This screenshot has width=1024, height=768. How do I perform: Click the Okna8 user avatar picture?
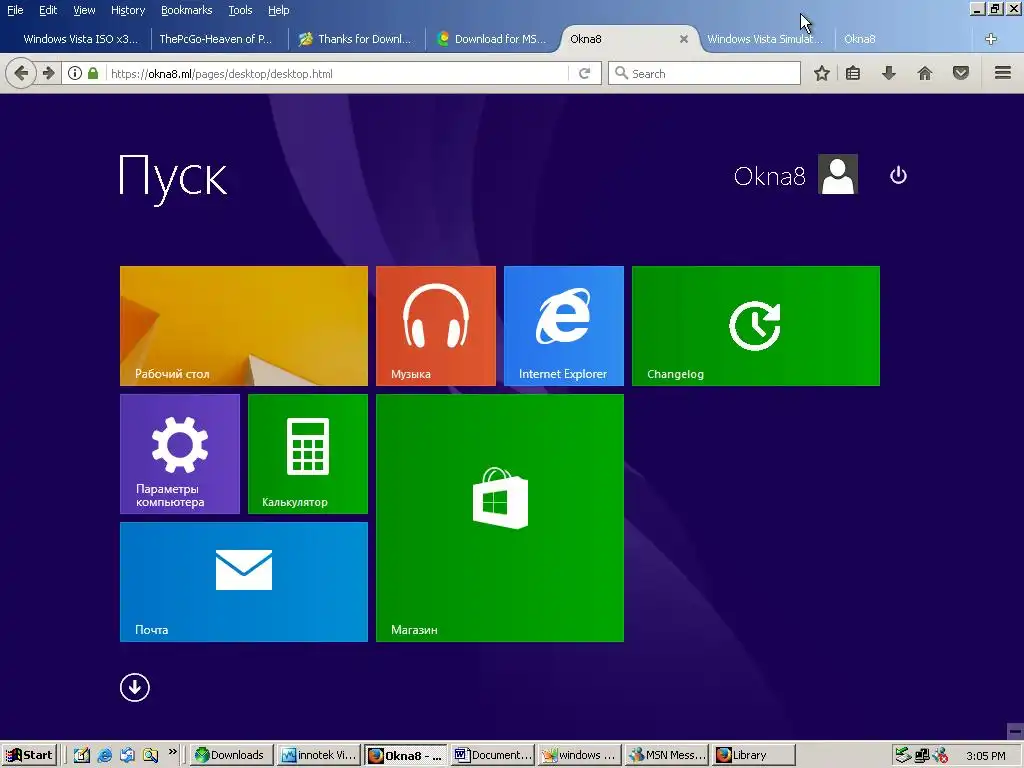(x=838, y=174)
